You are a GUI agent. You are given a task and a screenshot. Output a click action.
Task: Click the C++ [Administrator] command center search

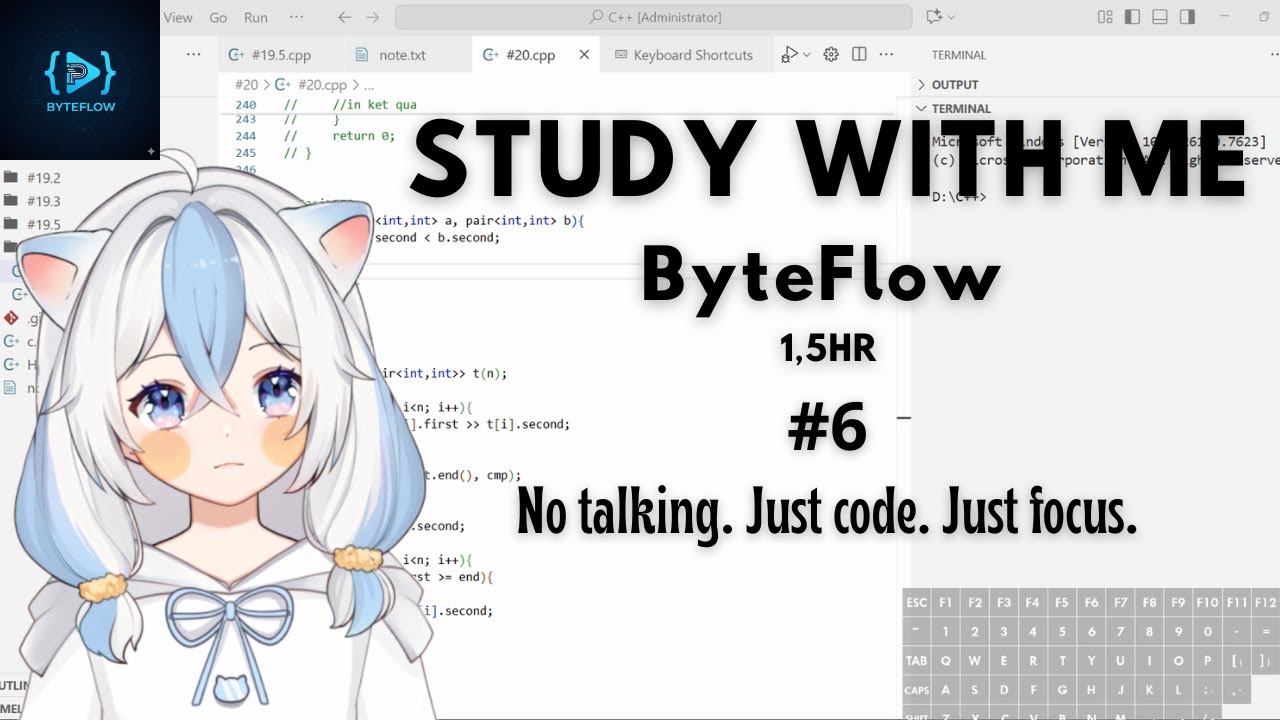(x=653, y=17)
